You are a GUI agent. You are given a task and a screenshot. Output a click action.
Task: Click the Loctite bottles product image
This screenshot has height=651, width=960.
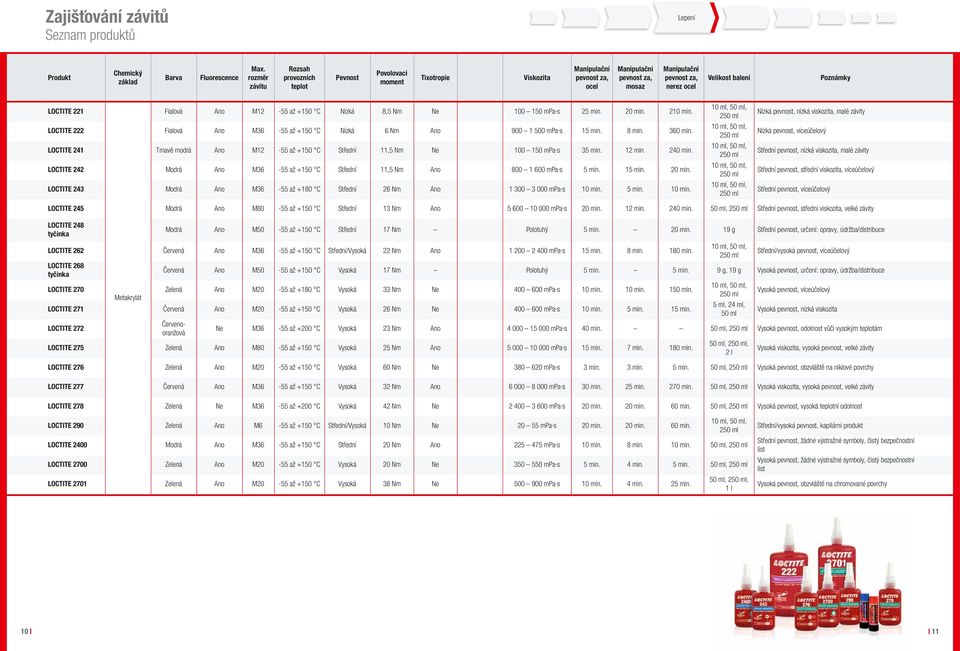point(818,576)
